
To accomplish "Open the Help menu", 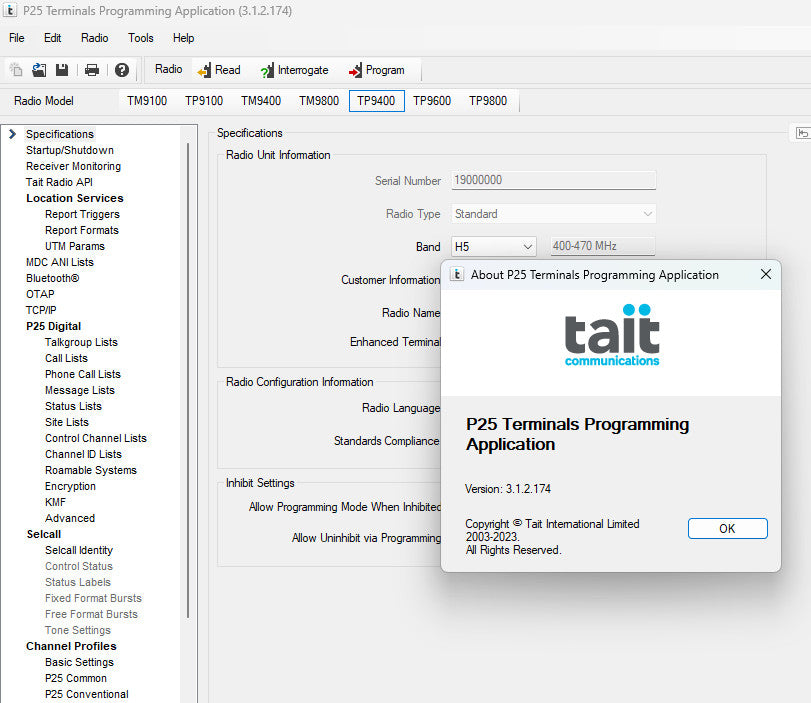I will tap(184, 38).
